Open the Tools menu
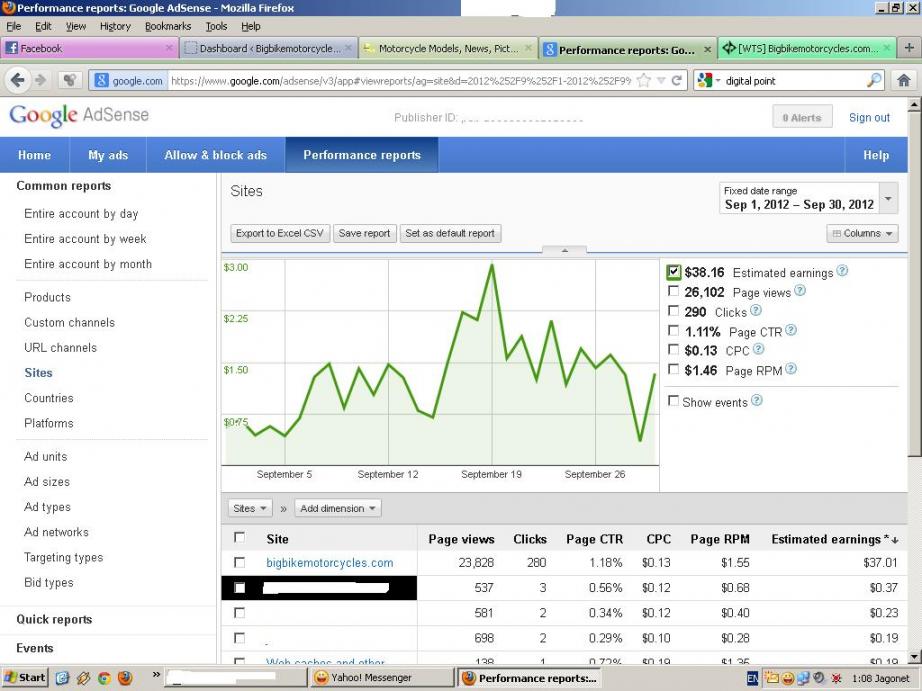 [x=216, y=26]
